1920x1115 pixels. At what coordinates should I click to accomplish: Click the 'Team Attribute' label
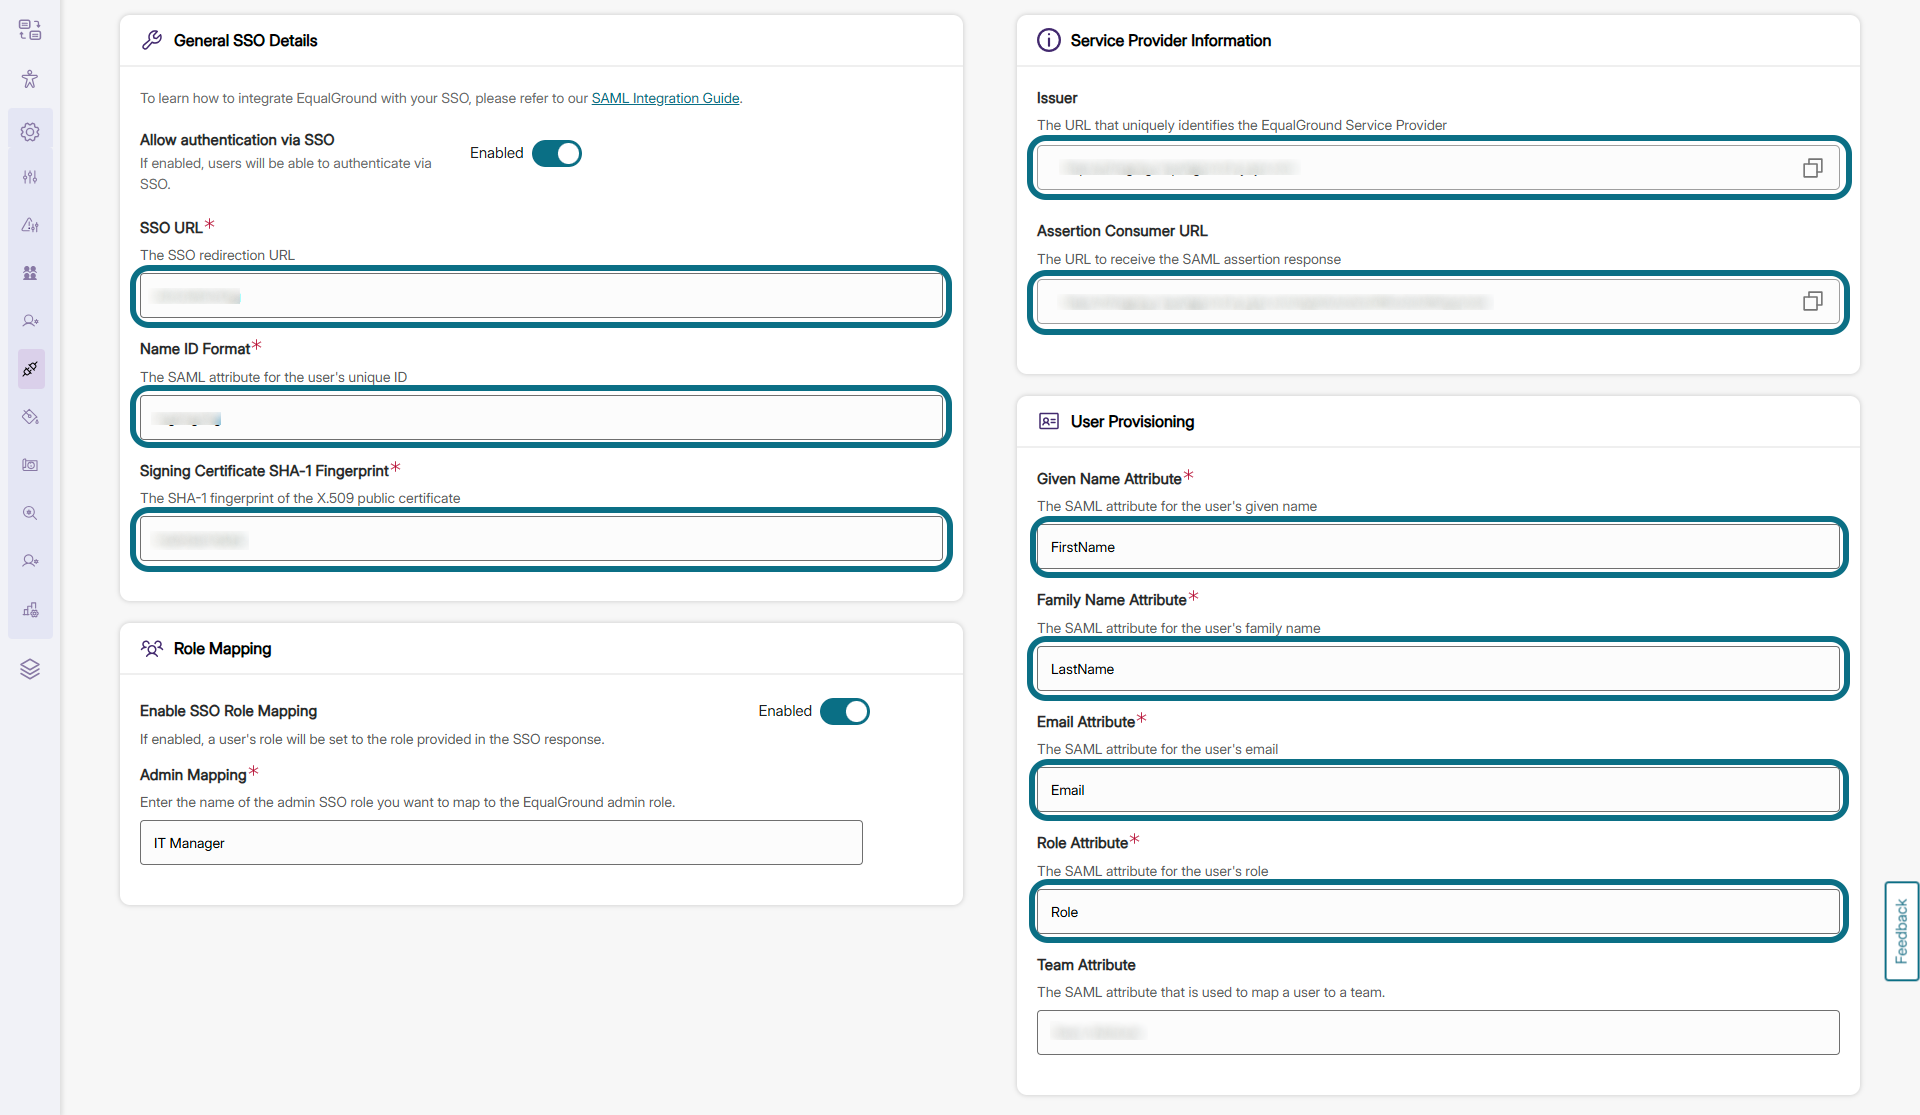point(1086,965)
